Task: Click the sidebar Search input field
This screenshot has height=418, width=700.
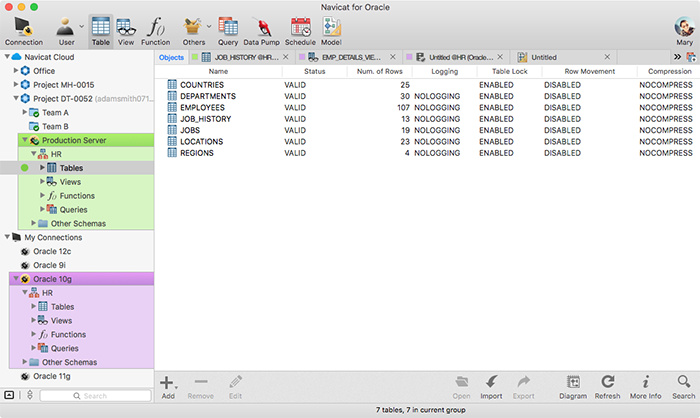Action: tap(95, 396)
